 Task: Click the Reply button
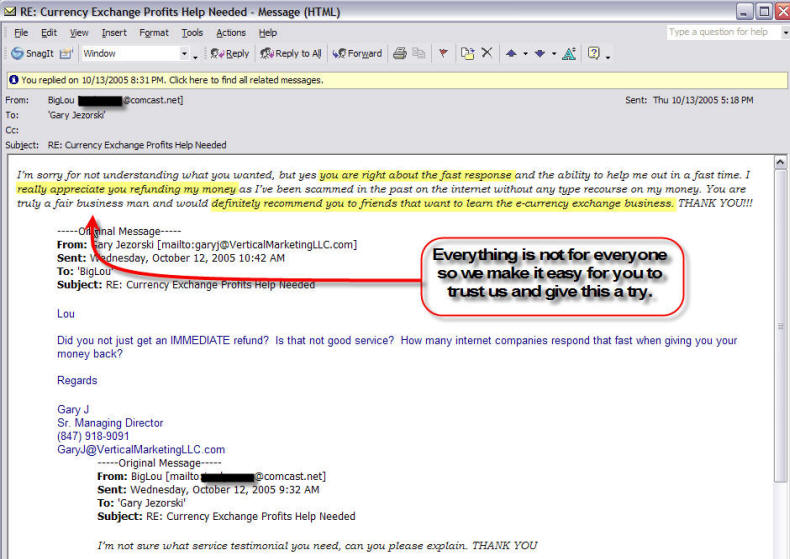230,54
